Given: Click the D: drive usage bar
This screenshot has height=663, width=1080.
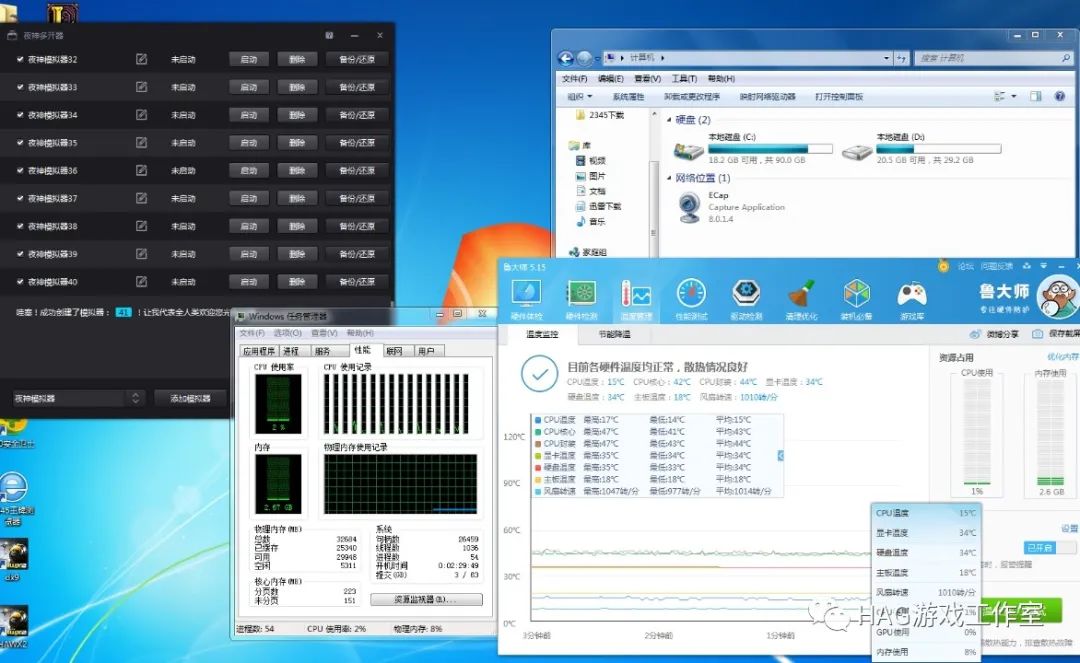Looking at the screenshot, I should tap(938, 148).
